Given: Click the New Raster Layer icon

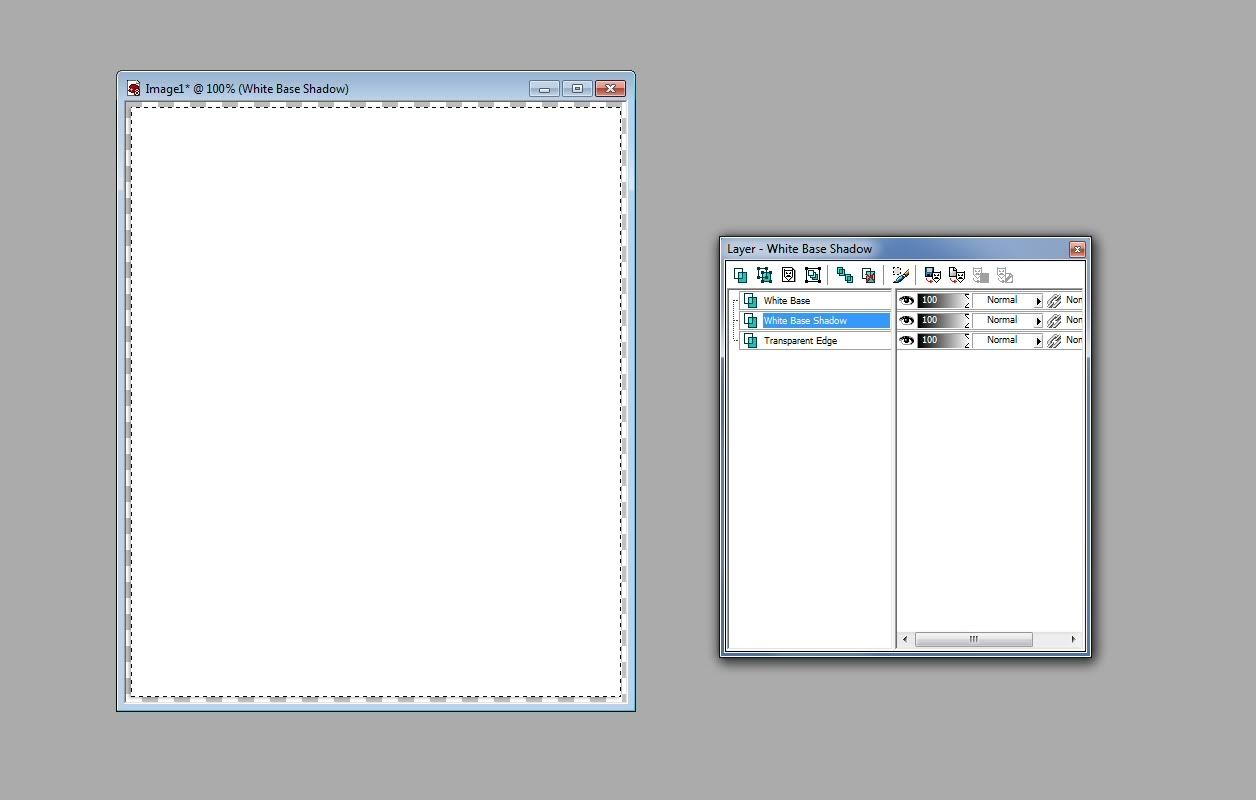Looking at the screenshot, I should coord(740,275).
